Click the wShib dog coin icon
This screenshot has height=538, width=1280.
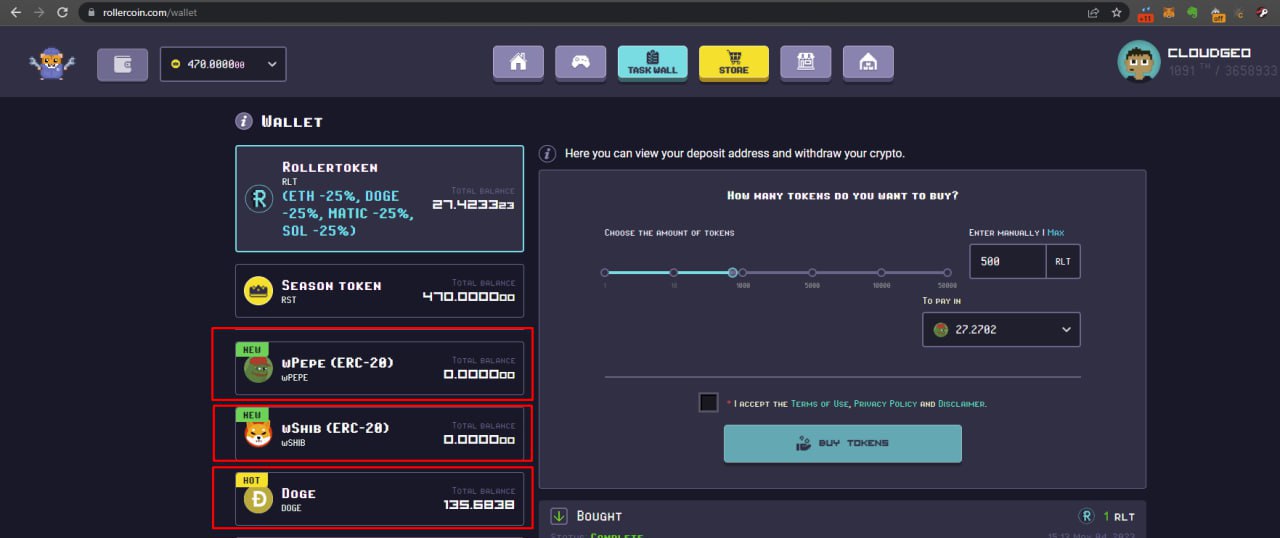[258, 434]
